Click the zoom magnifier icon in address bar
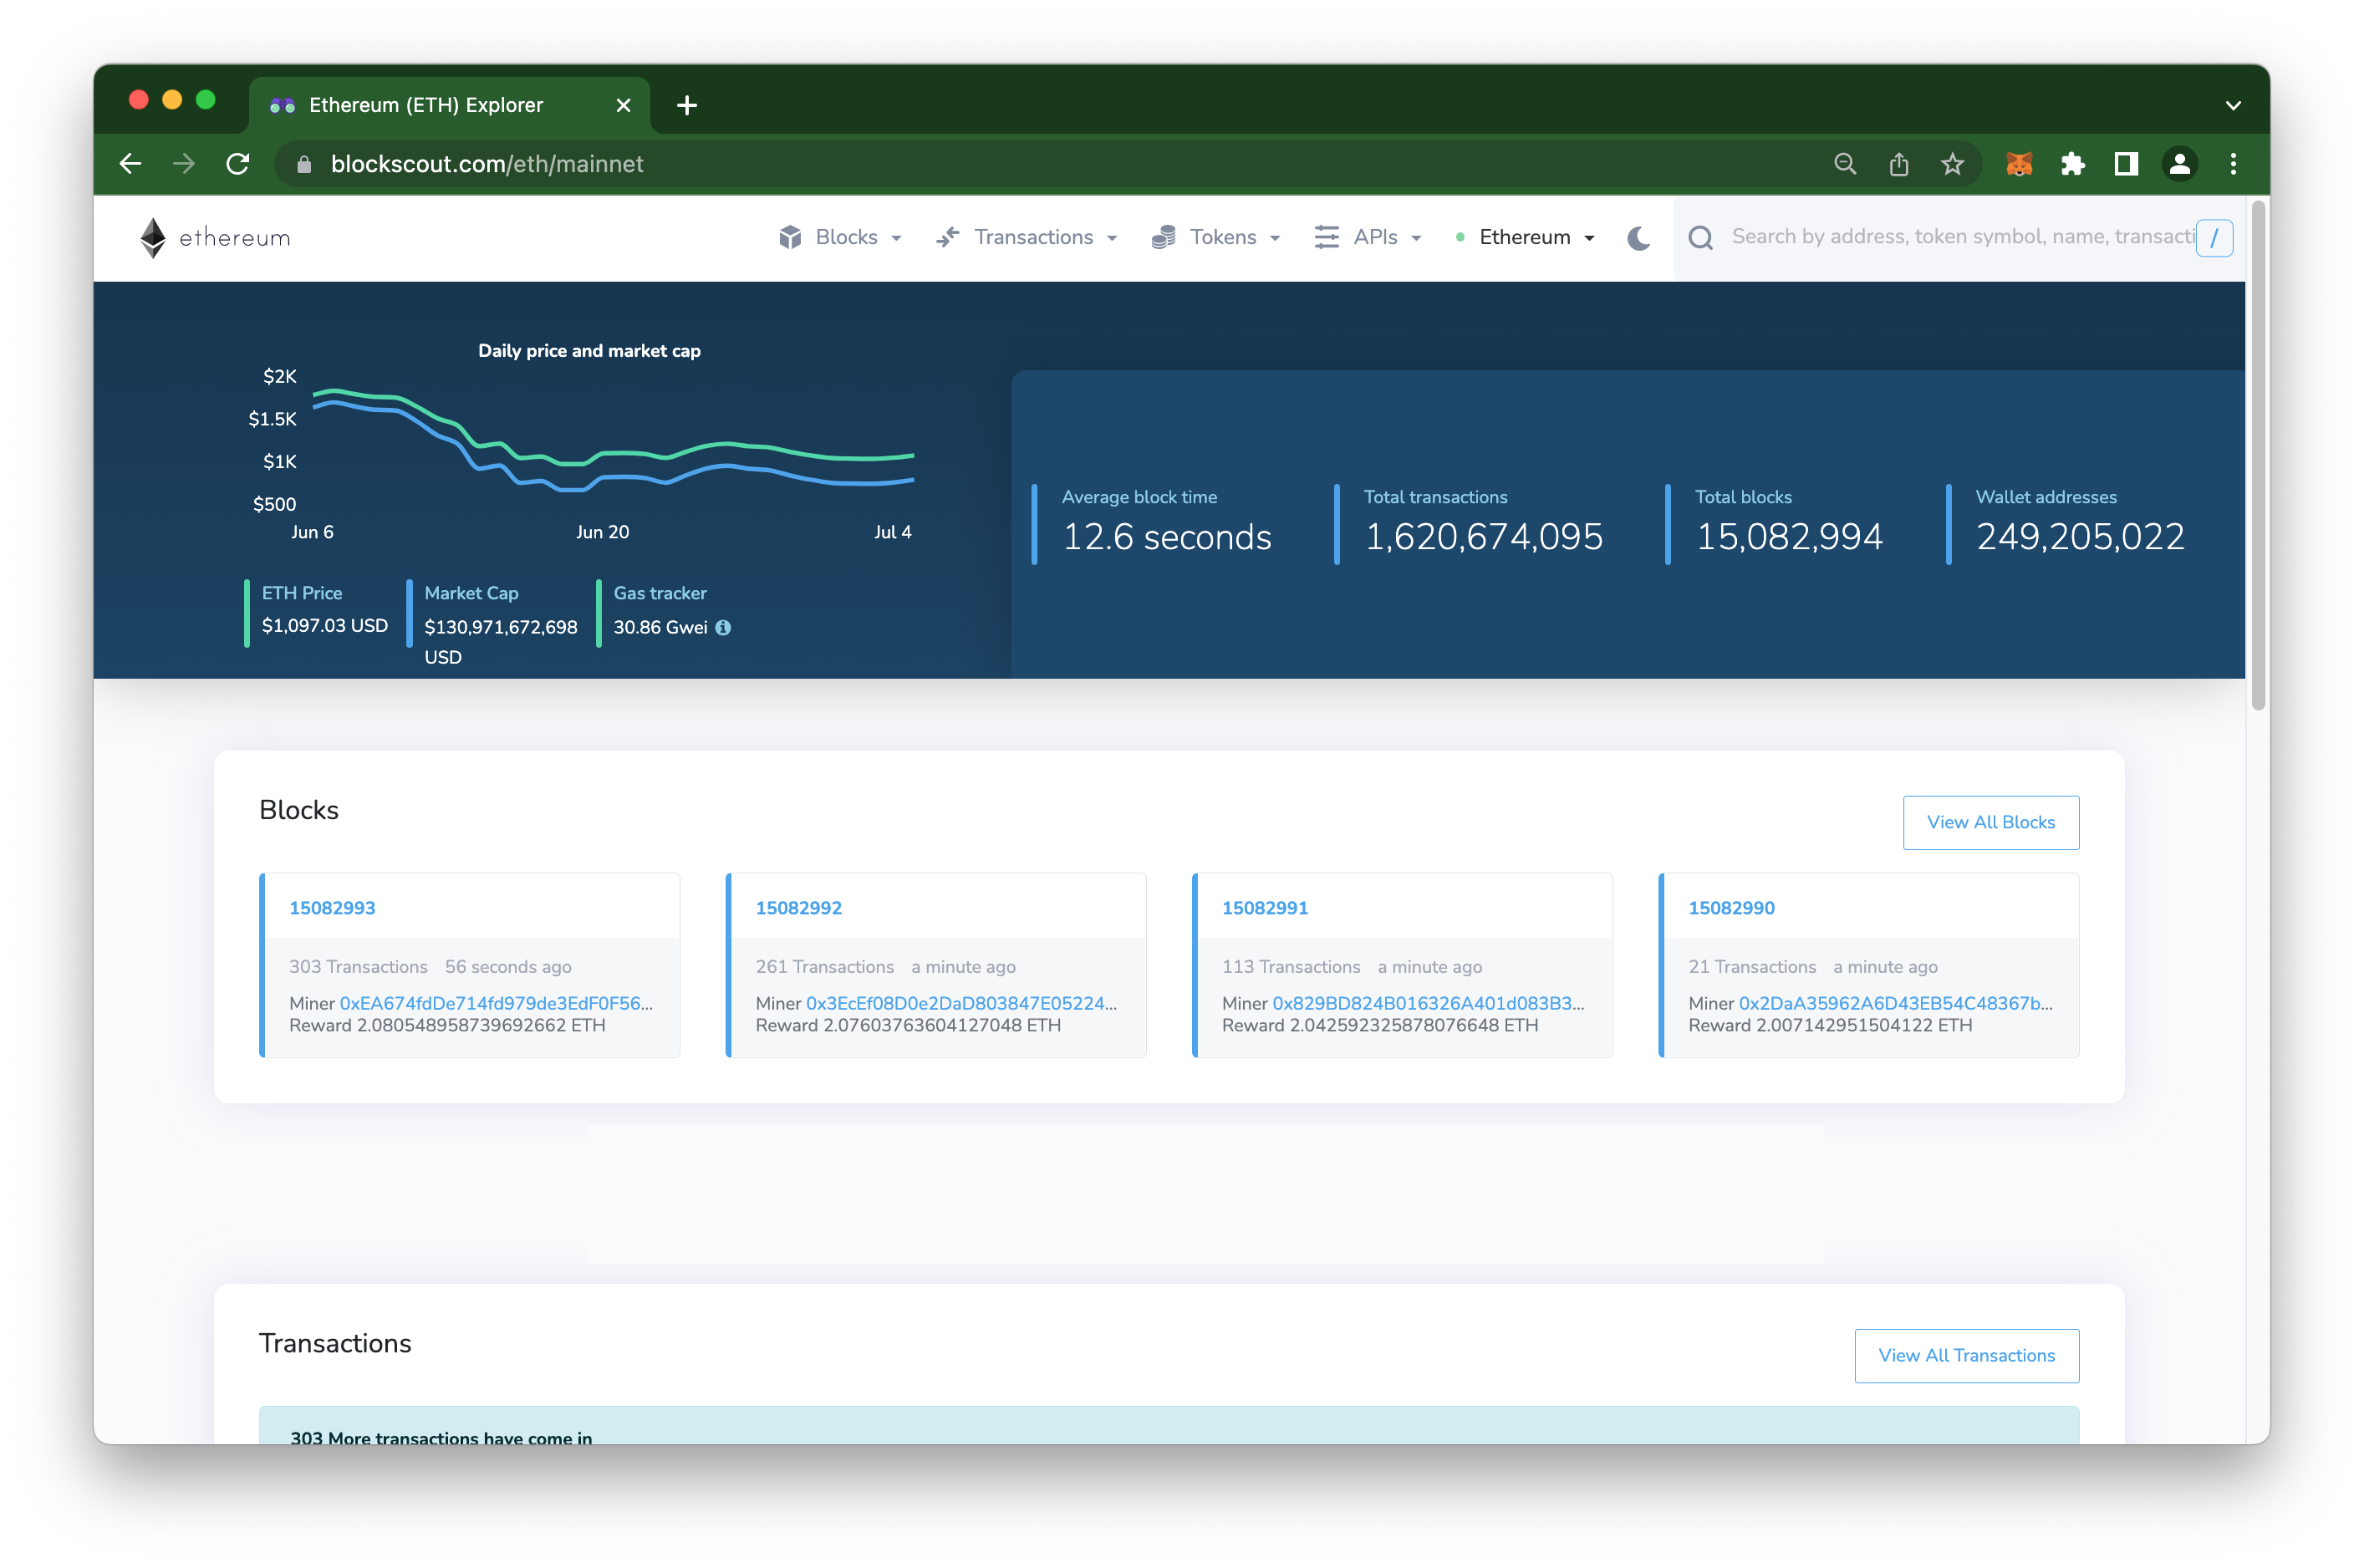The image size is (2364, 1568). coord(1845,164)
